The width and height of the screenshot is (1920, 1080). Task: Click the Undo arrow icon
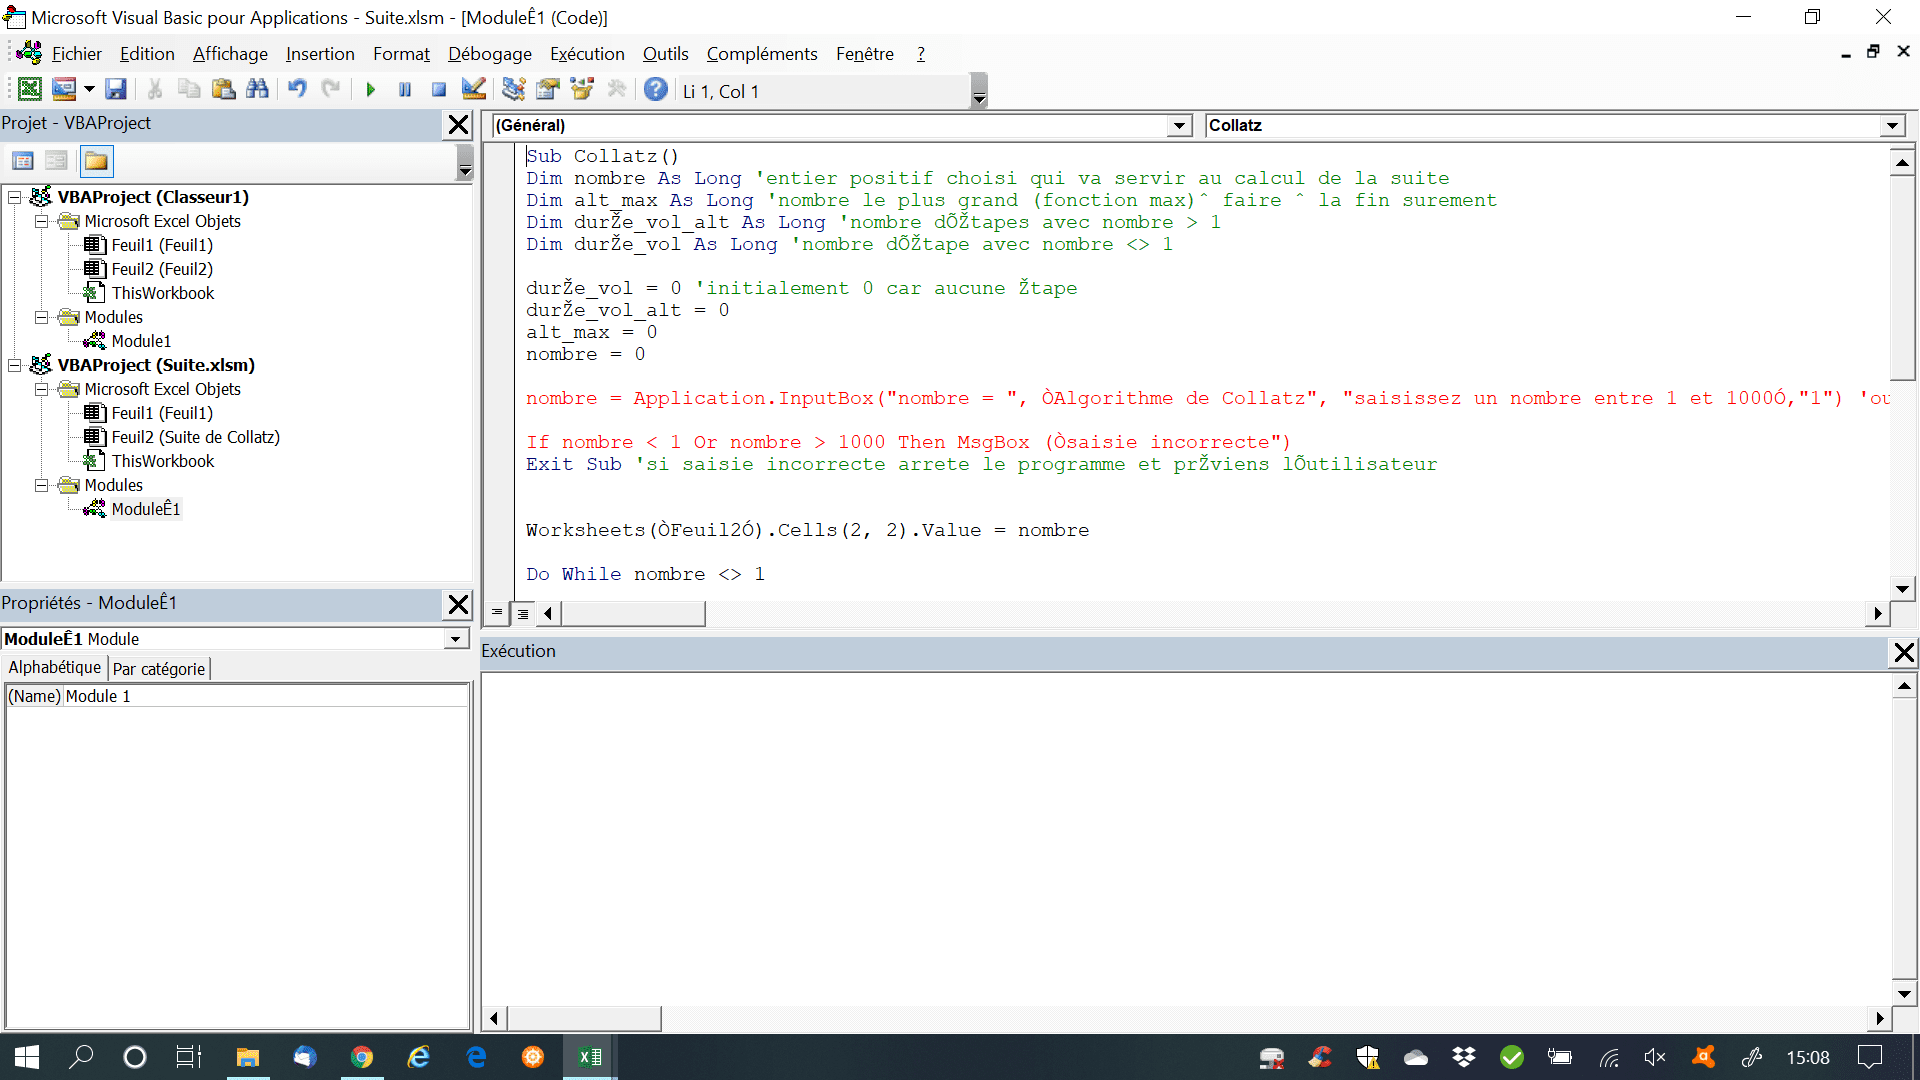(297, 90)
